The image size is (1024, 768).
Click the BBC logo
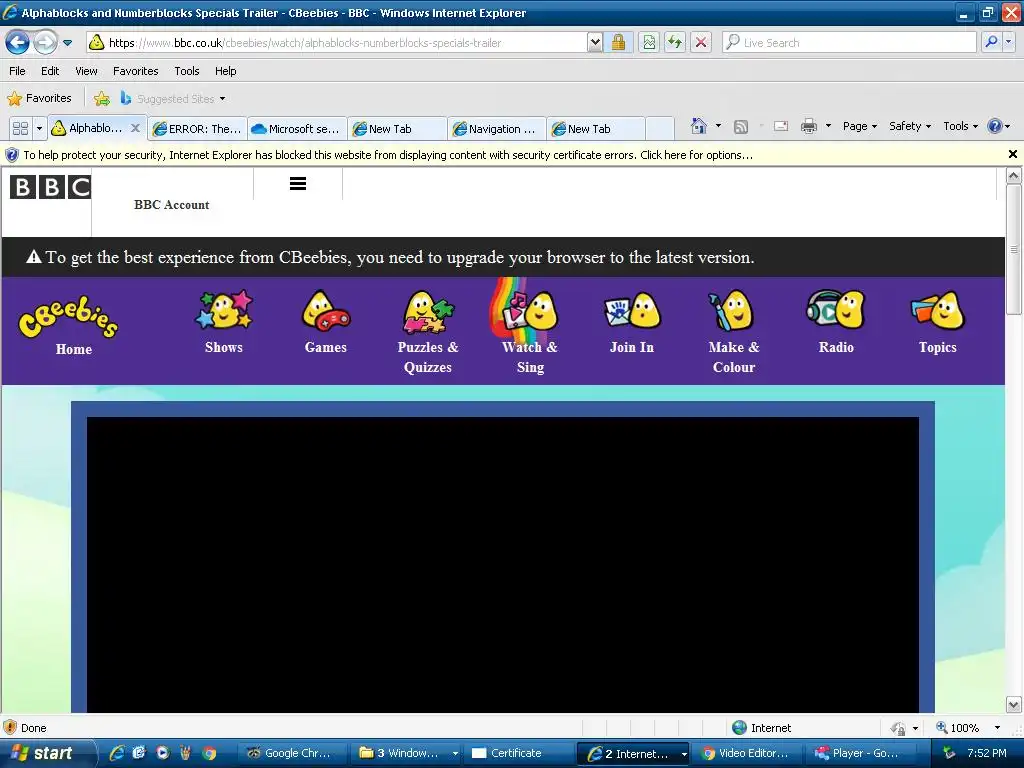50,187
